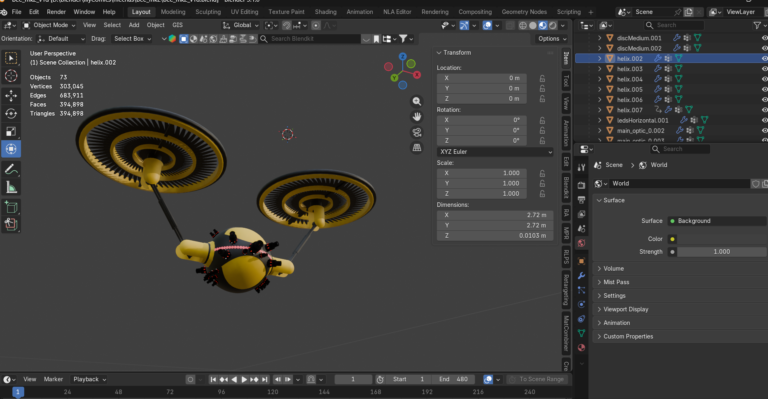Activate the 3D Cursor tool
Screen dimensions: 768x399
tap(11, 76)
